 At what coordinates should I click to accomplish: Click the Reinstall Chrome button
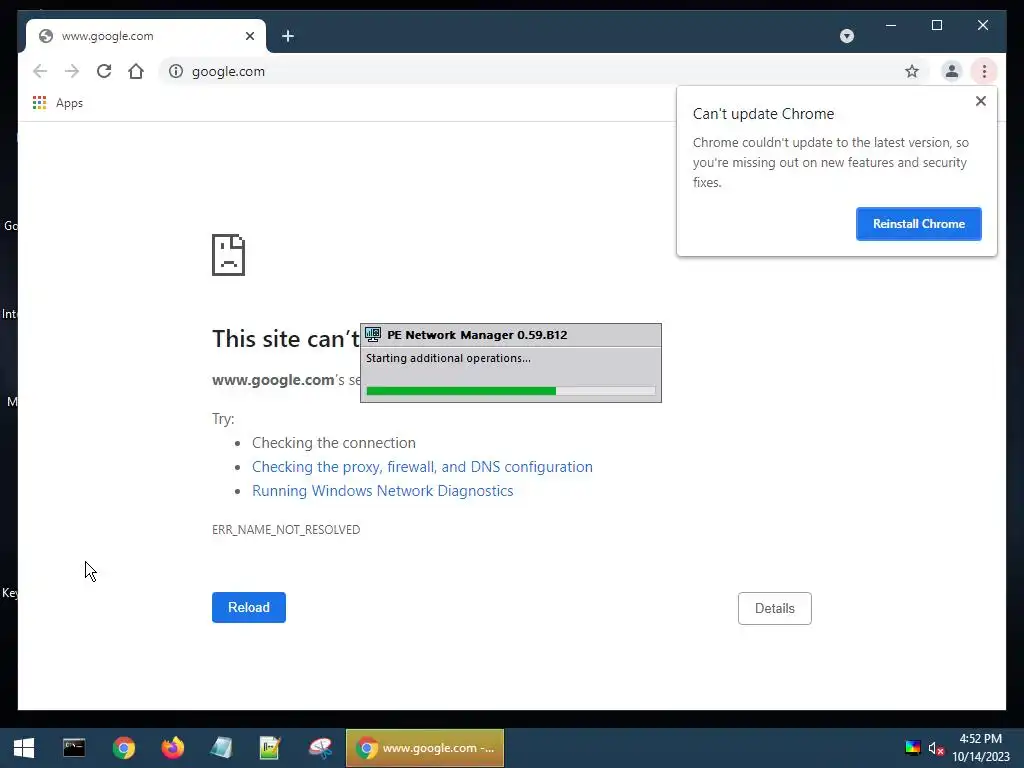pyautogui.click(x=918, y=224)
